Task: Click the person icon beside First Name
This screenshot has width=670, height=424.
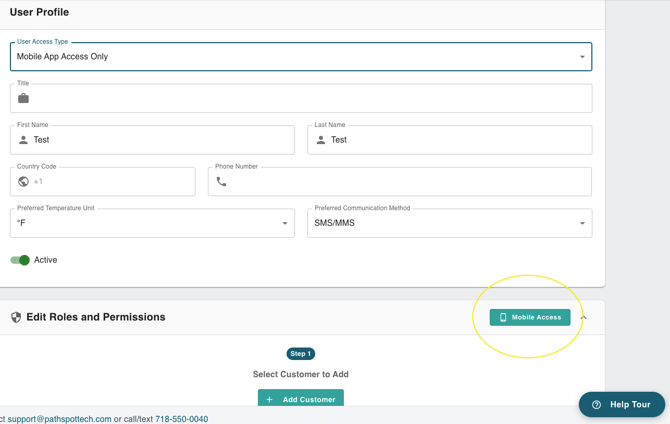Action: (24, 140)
